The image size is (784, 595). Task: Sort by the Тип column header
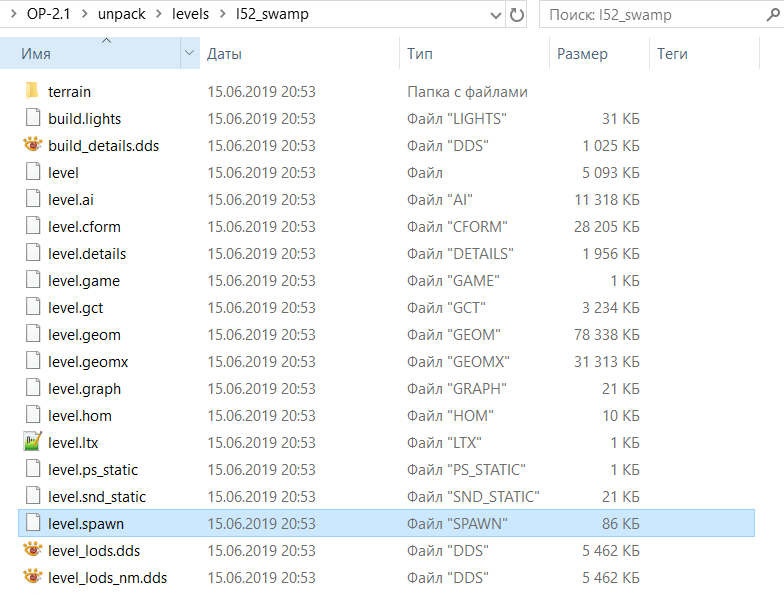[474, 53]
